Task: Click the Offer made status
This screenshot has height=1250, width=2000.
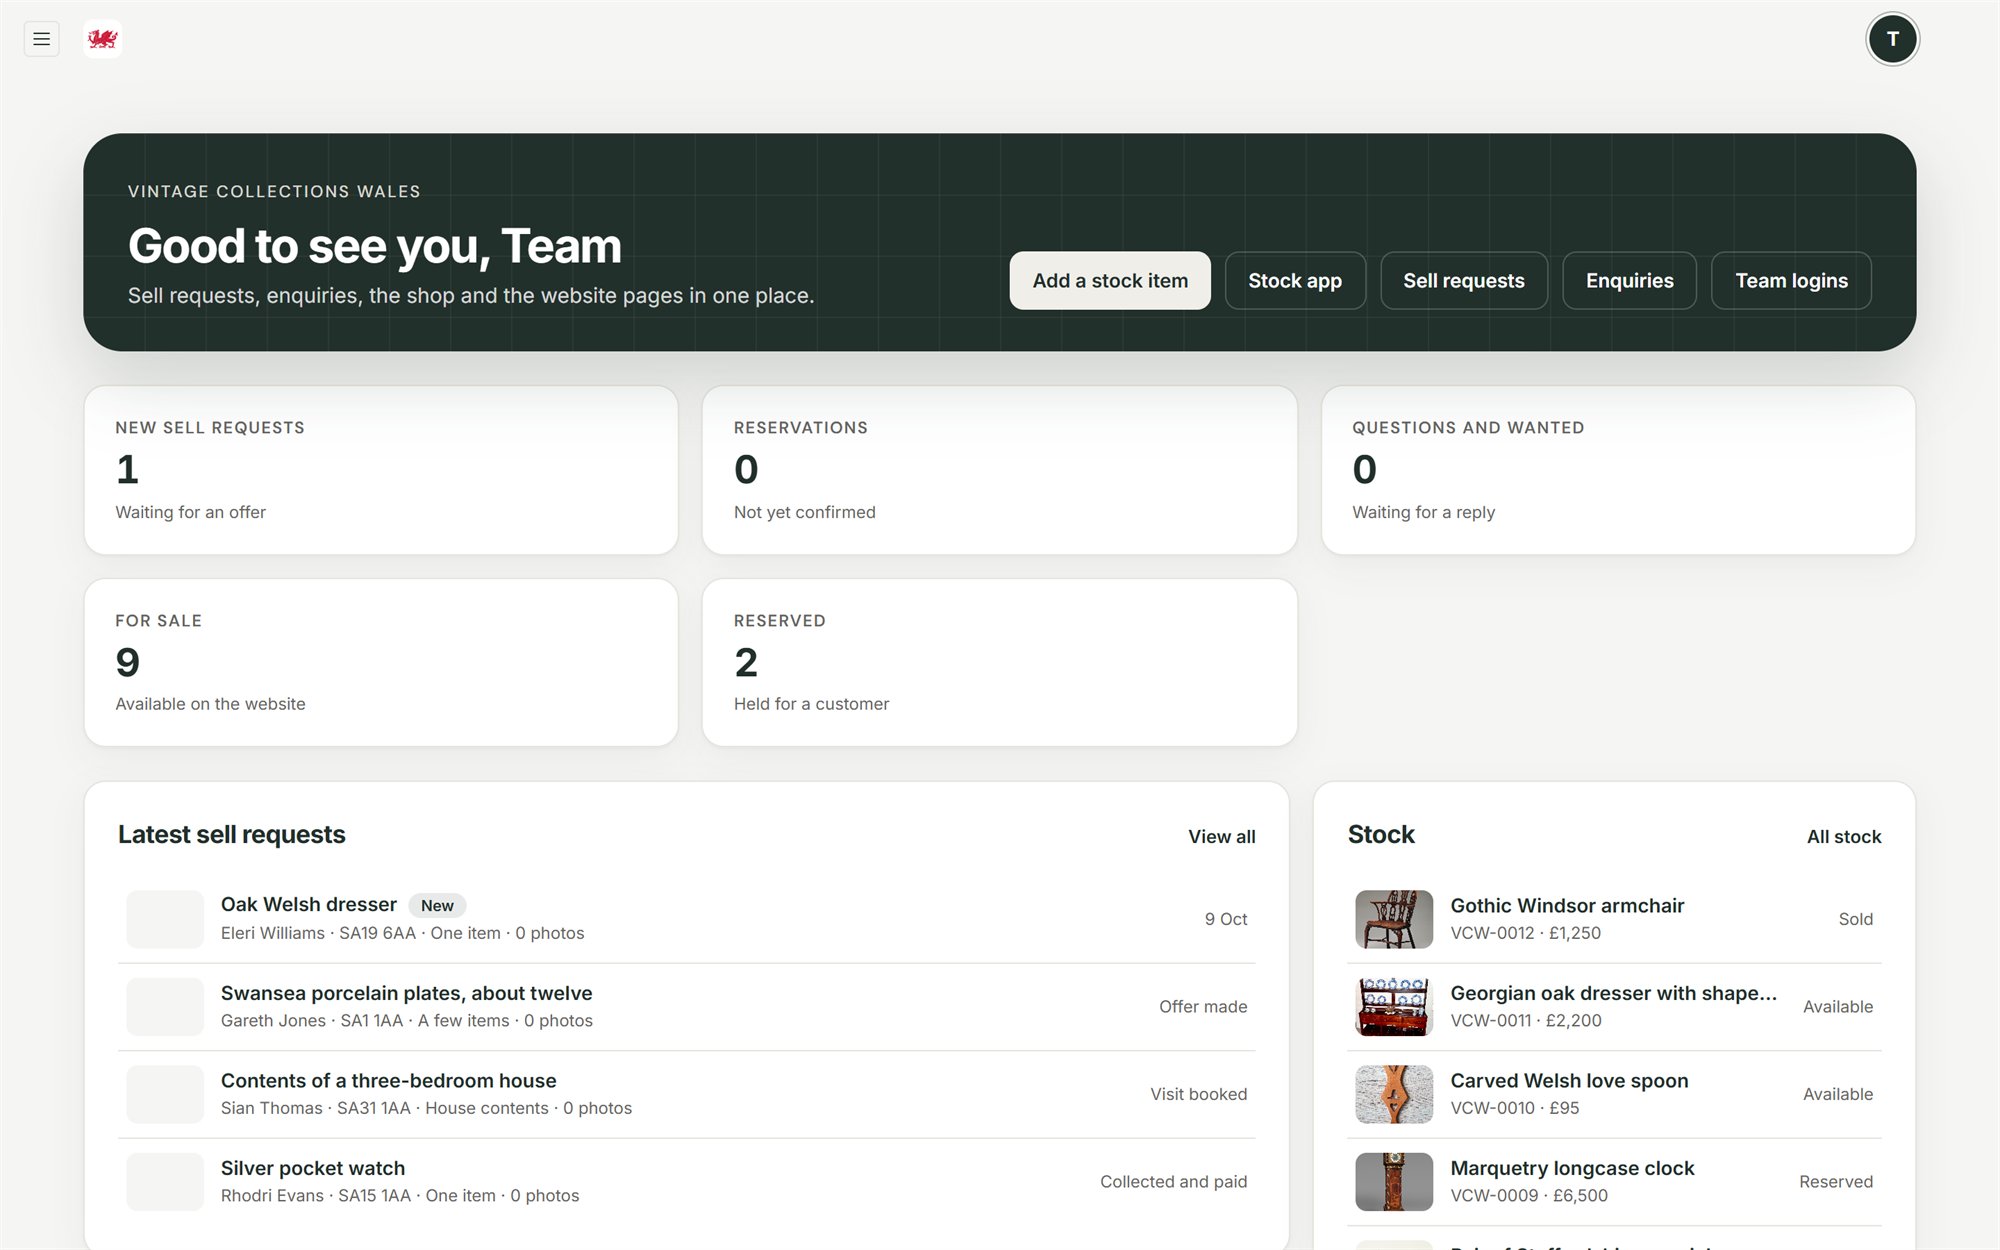Action: point(1203,1007)
